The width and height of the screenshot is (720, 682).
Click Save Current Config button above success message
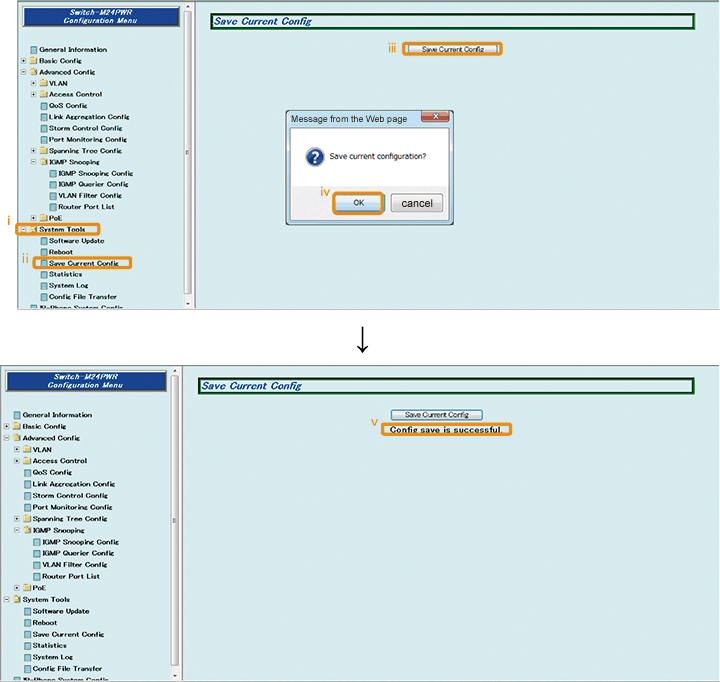tap(436, 414)
